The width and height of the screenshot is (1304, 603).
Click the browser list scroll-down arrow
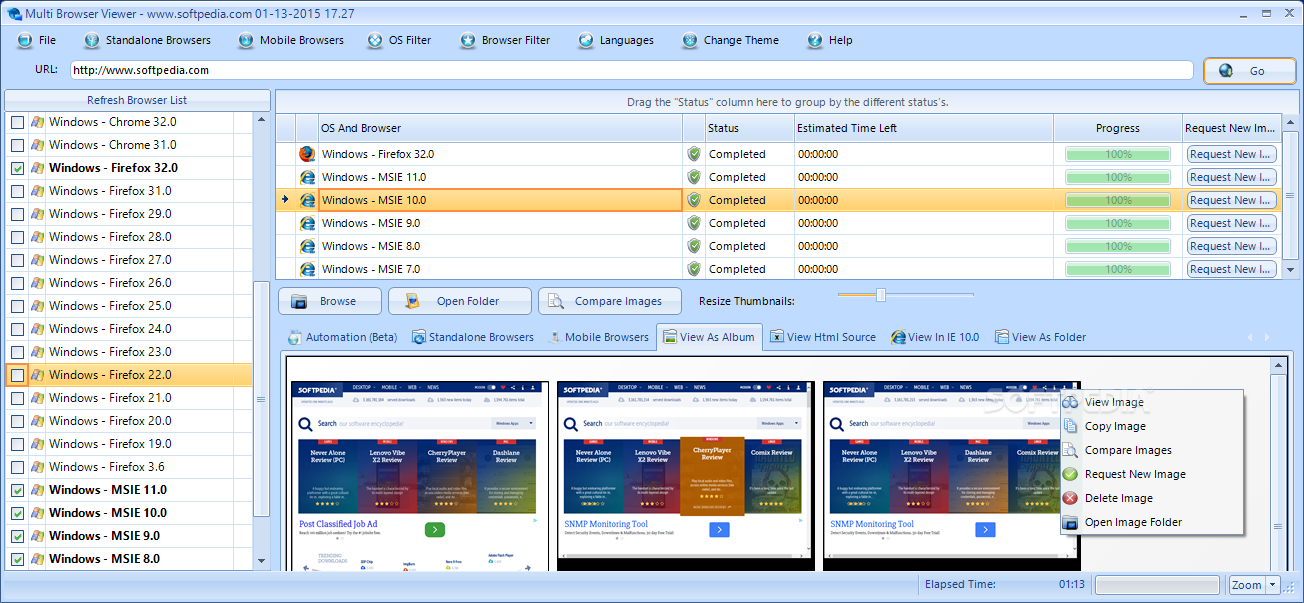pos(262,561)
